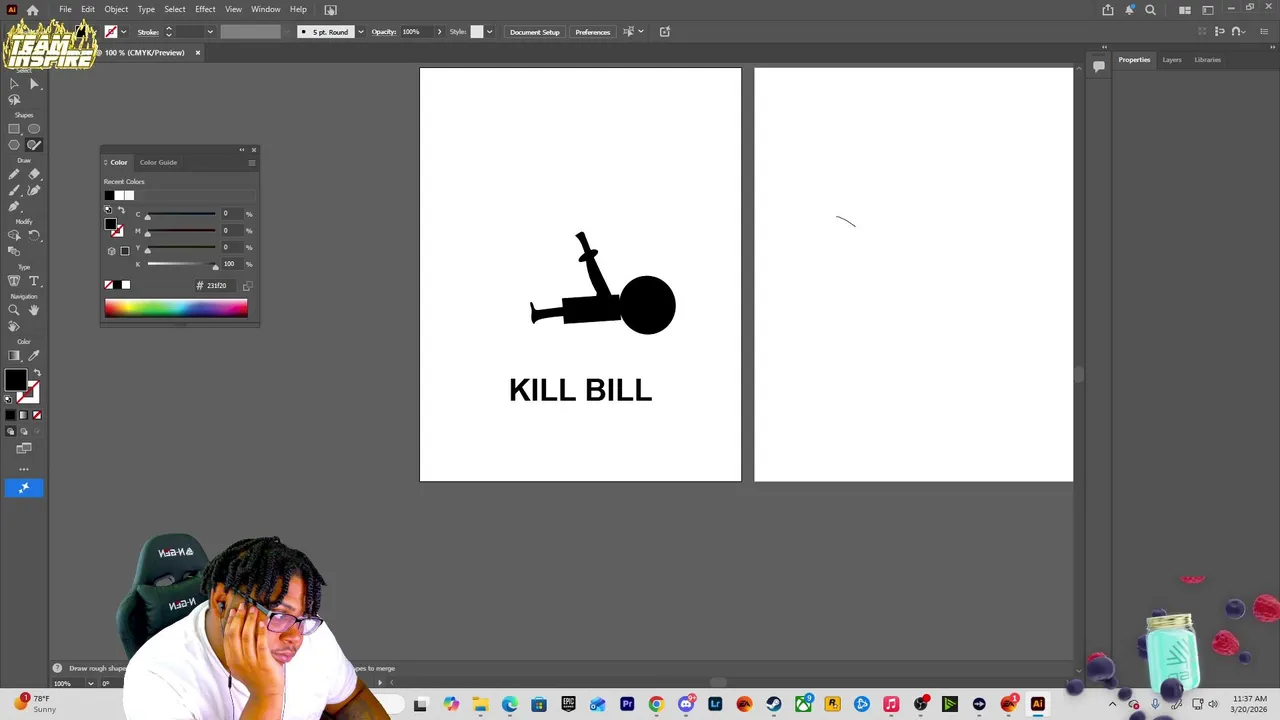Select the Eraser tool
1280x720 pixels.
coord(34,174)
